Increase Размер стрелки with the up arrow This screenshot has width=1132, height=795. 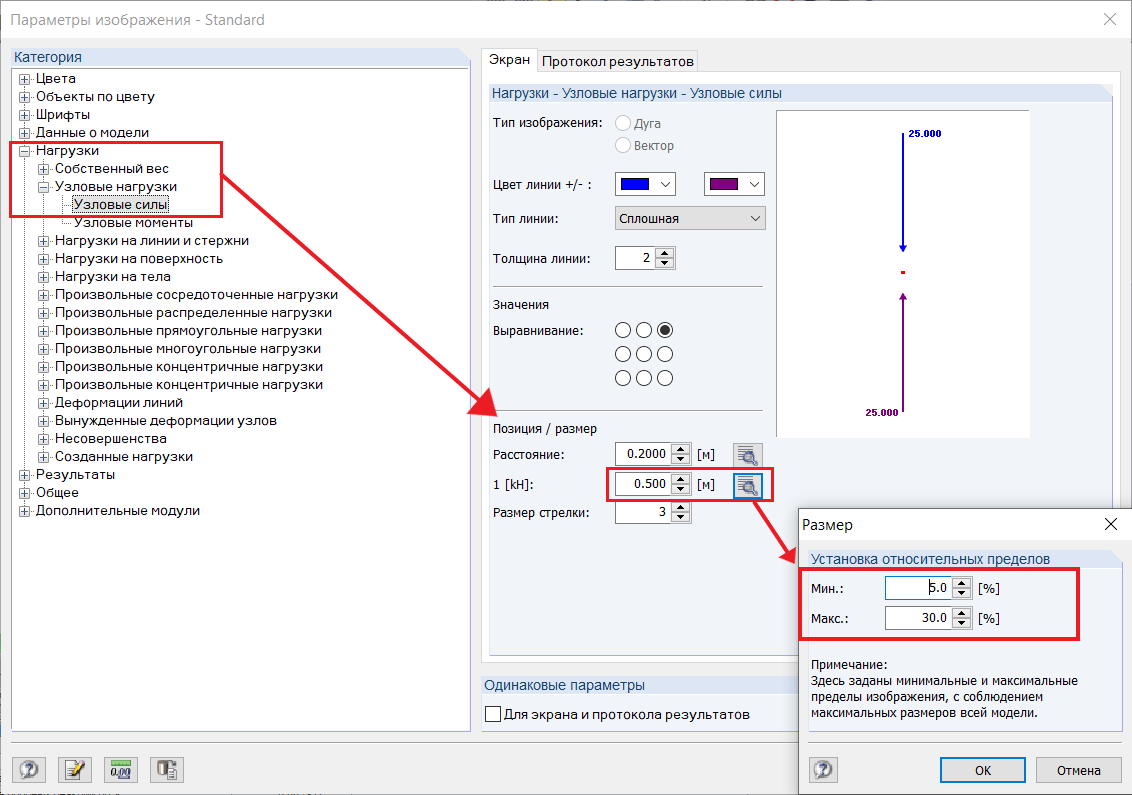coord(680,508)
